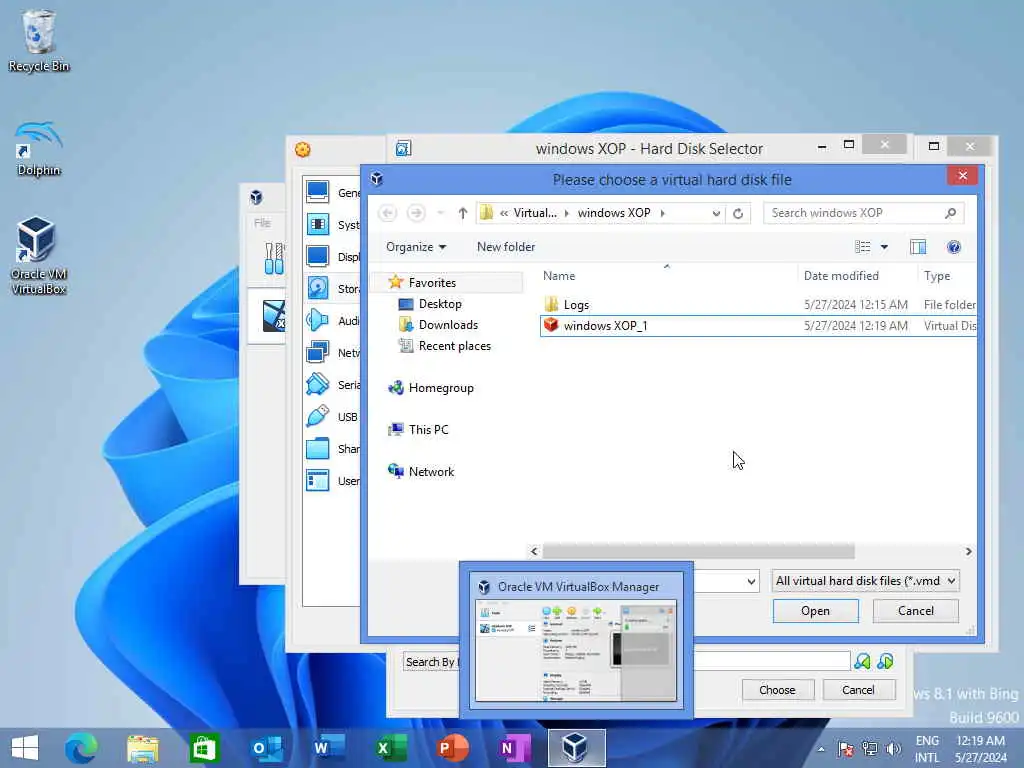Click the horizontal scrollbar thumb
Screen dimensions: 1024x768
click(698, 552)
